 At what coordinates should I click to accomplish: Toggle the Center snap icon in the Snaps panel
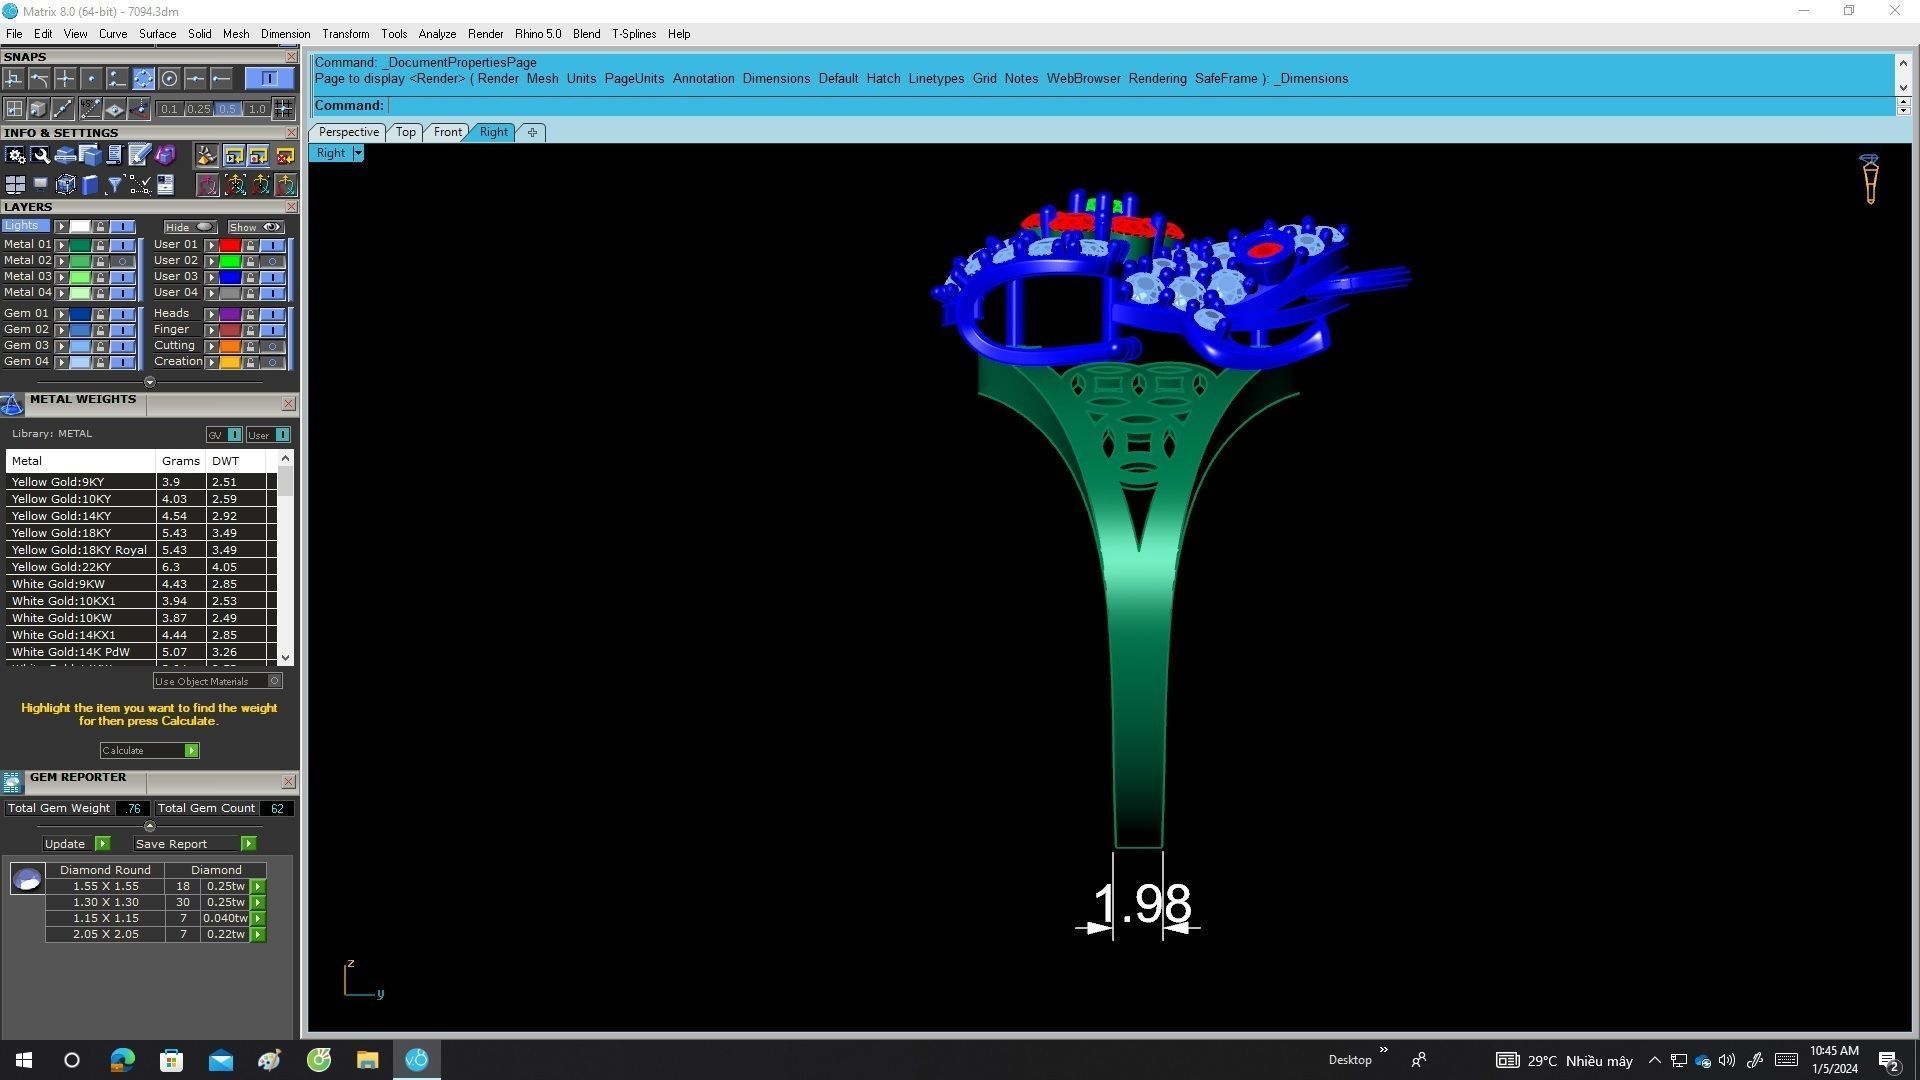[169, 79]
